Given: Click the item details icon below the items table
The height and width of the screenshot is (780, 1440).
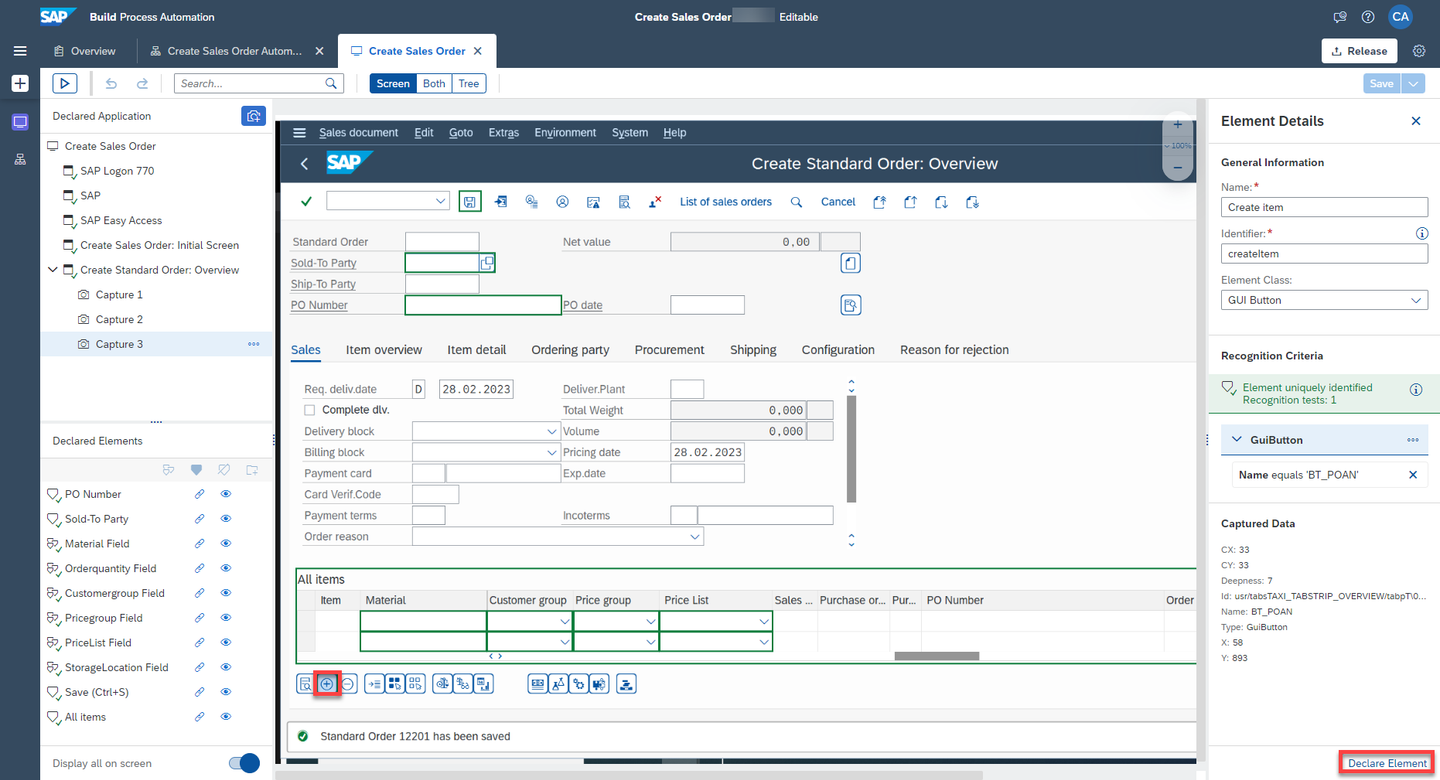Looking at the screenshot, I should [306, 684].
